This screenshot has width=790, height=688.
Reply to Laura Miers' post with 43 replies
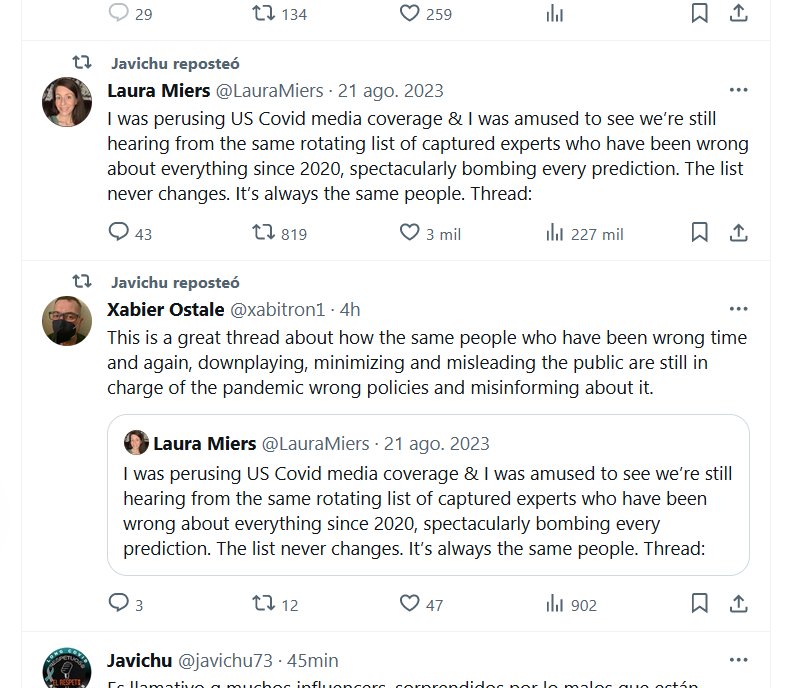[x=119, y=233]
